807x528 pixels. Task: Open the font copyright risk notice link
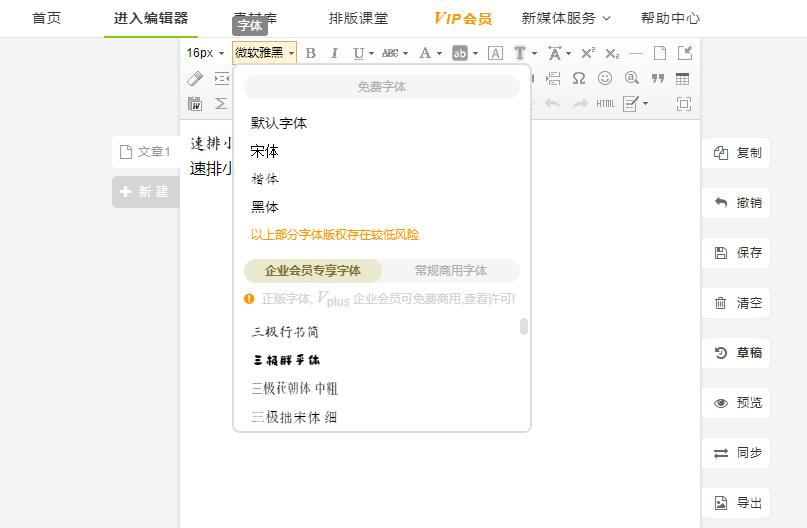click(x=335, y=235)
